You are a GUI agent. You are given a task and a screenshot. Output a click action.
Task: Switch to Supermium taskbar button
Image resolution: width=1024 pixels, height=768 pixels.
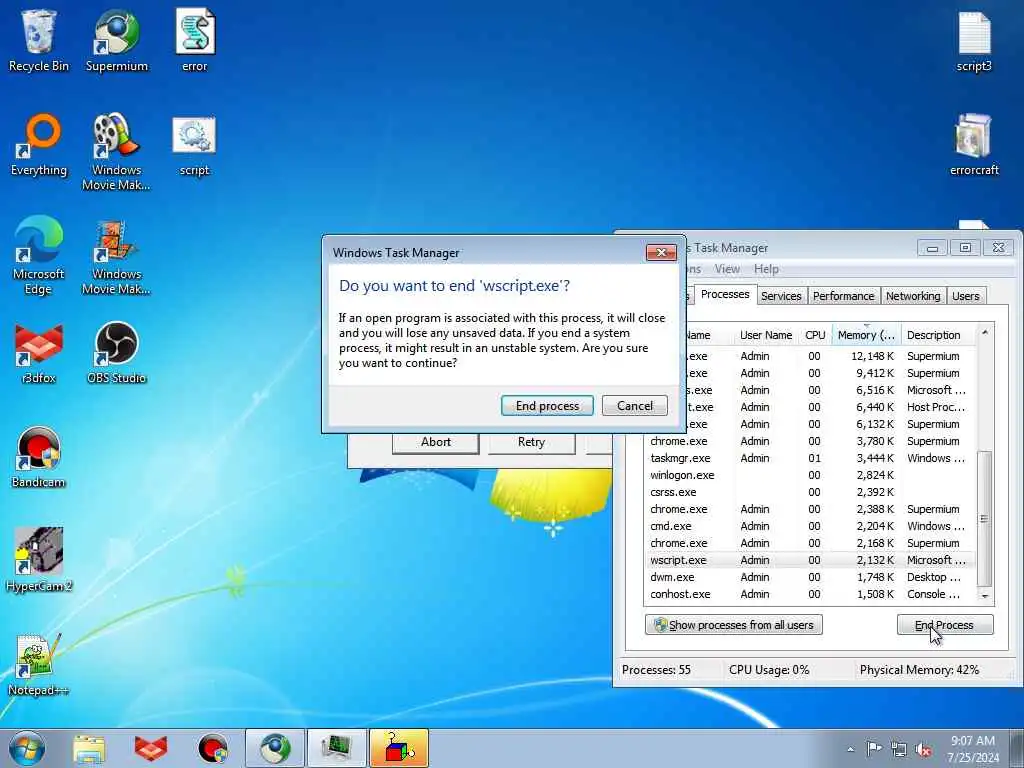[275, 748]
